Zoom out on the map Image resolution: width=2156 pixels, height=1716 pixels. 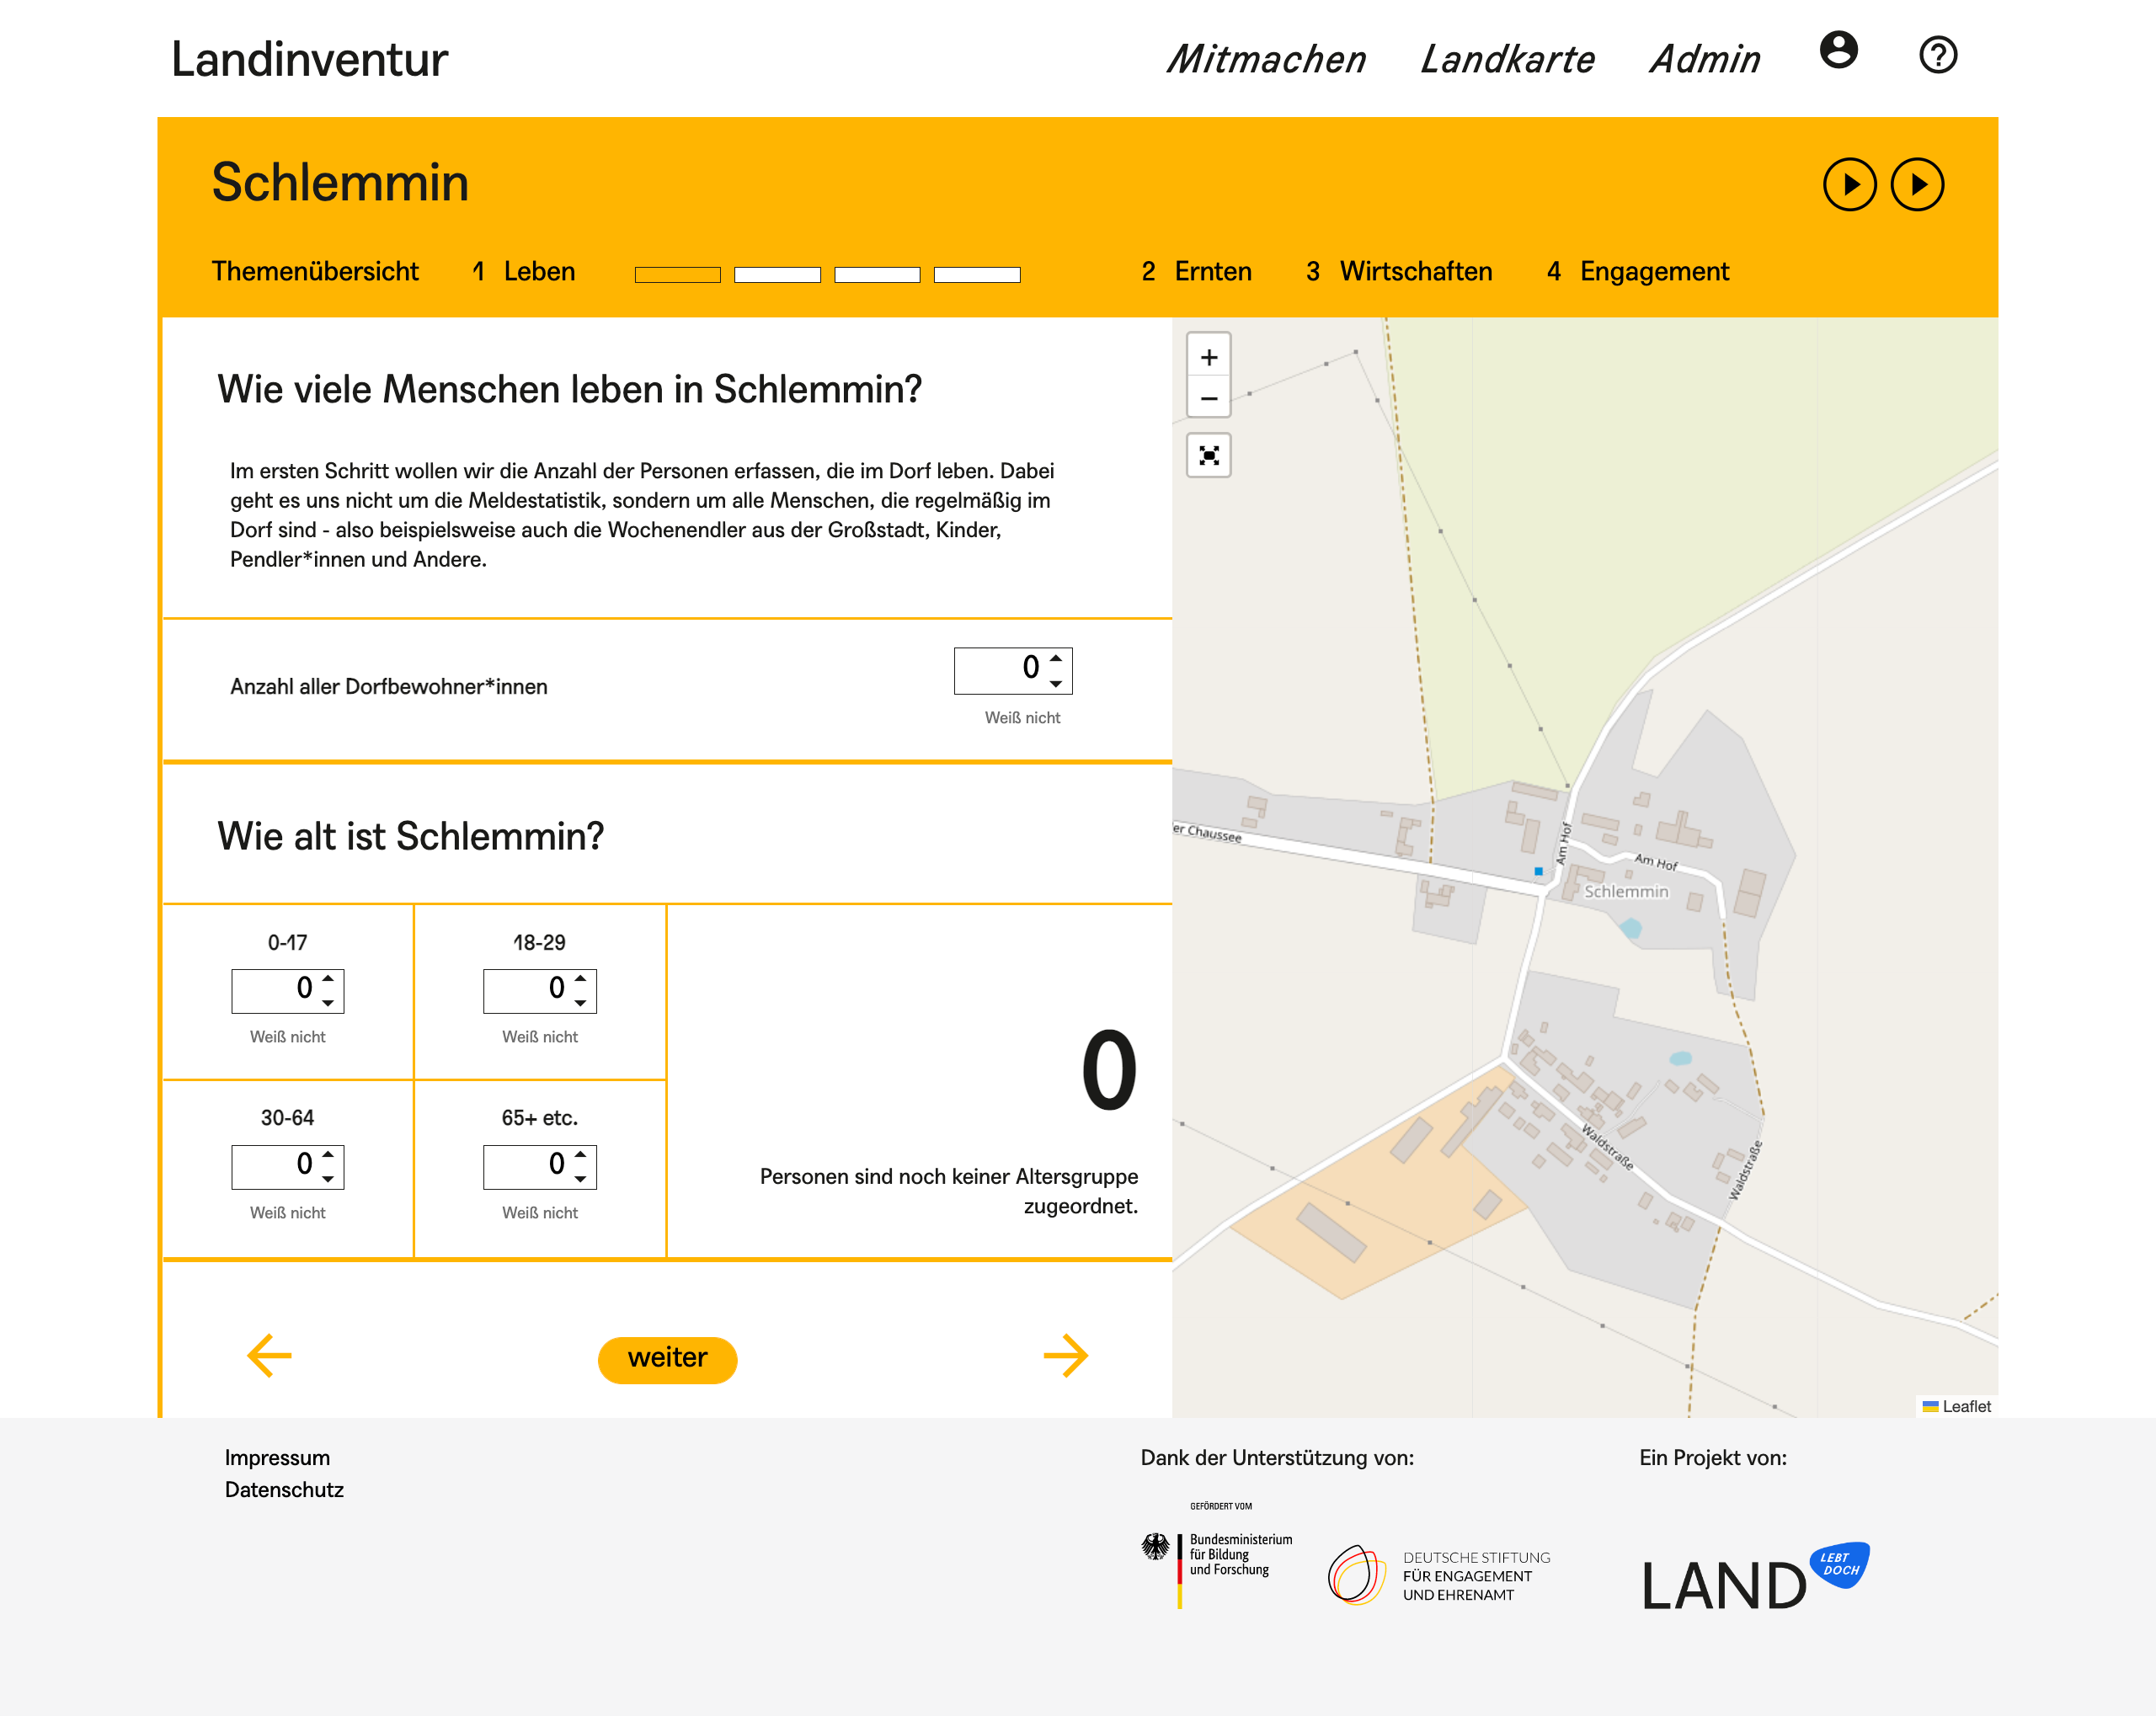(1208, 398)
